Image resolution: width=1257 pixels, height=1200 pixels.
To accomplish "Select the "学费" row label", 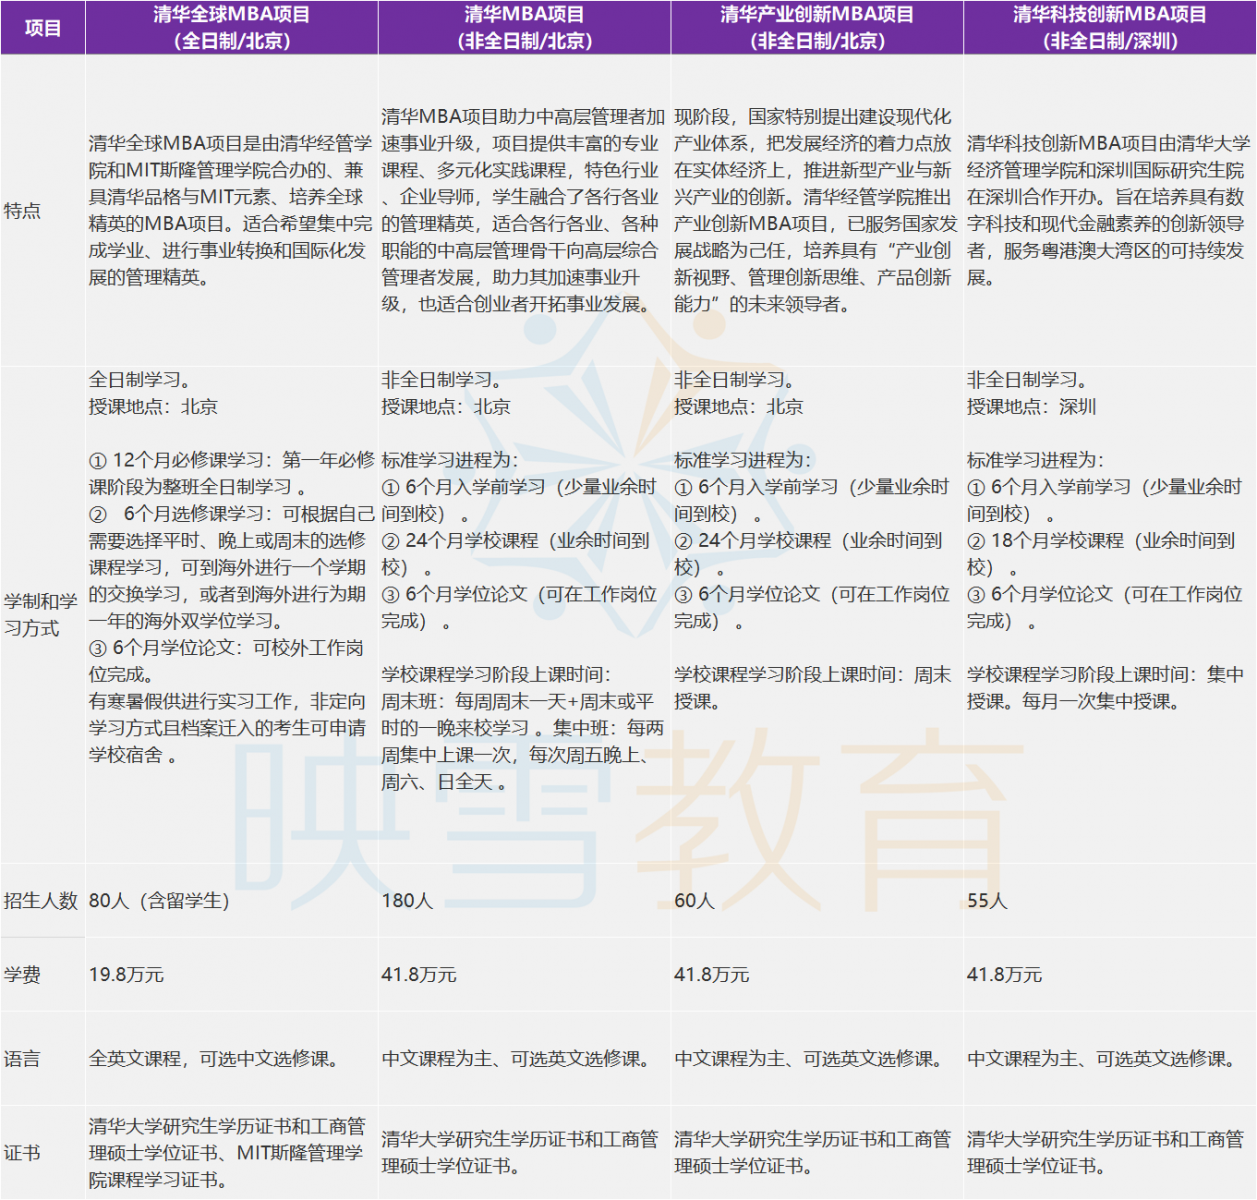I will (x=22, y=975).
